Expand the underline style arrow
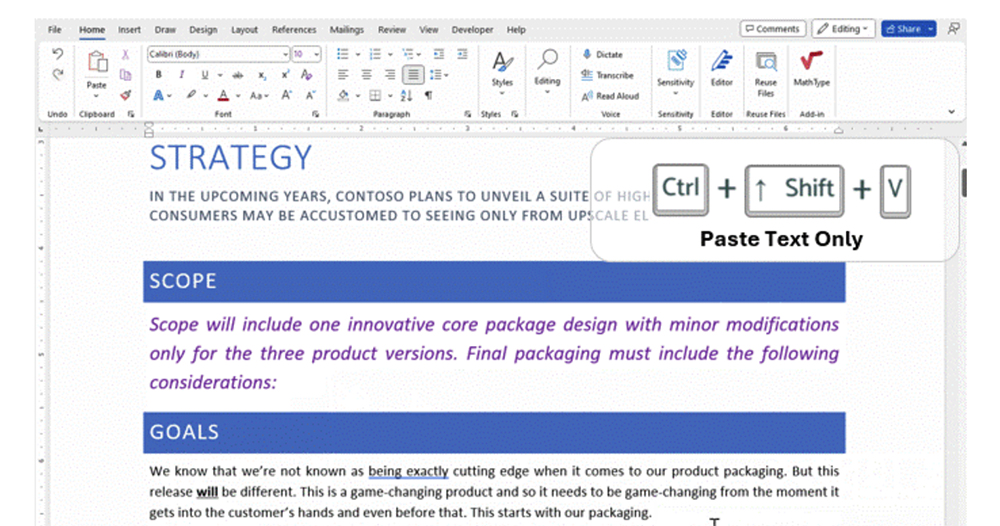 [x=220, y=75]
